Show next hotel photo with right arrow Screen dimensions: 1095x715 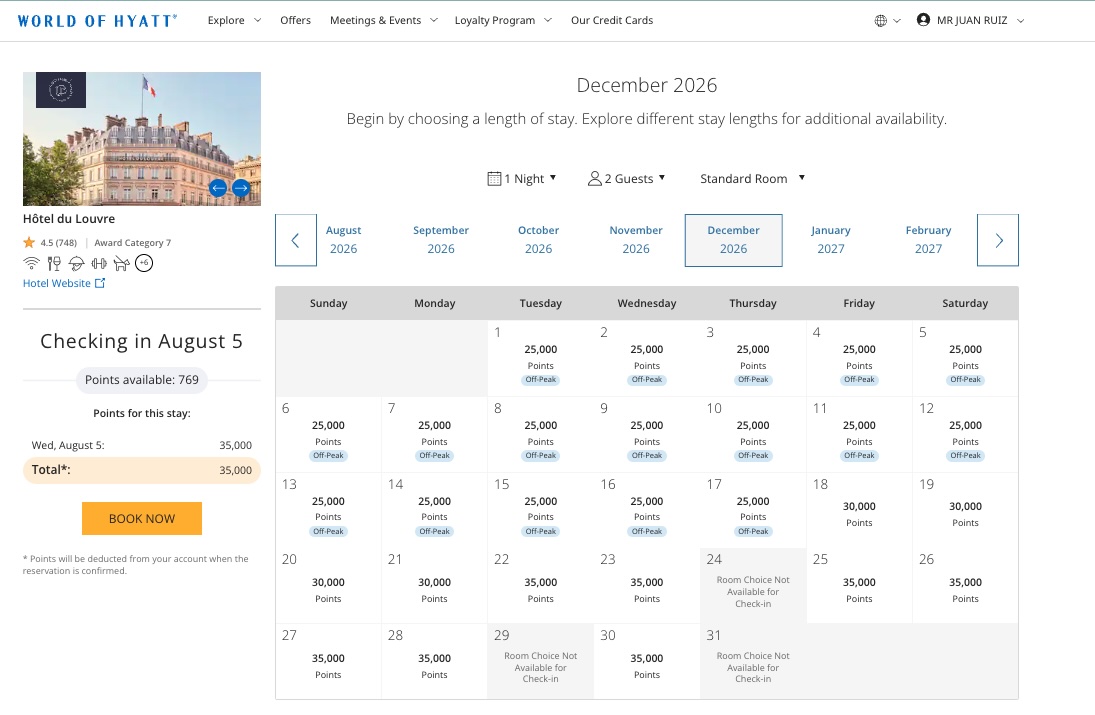(x=241, y=188)
